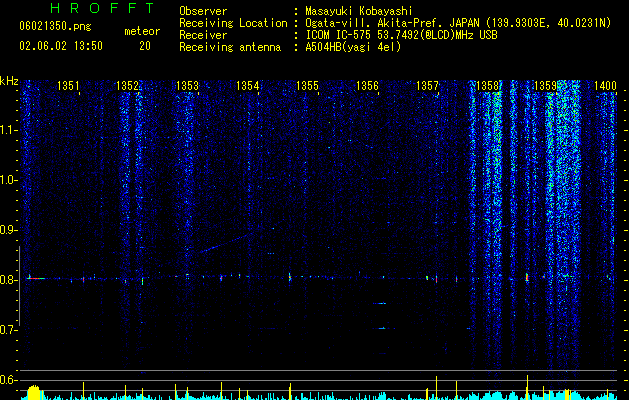
Task: Click the Receiving Location label
Action: coord(233,23)
